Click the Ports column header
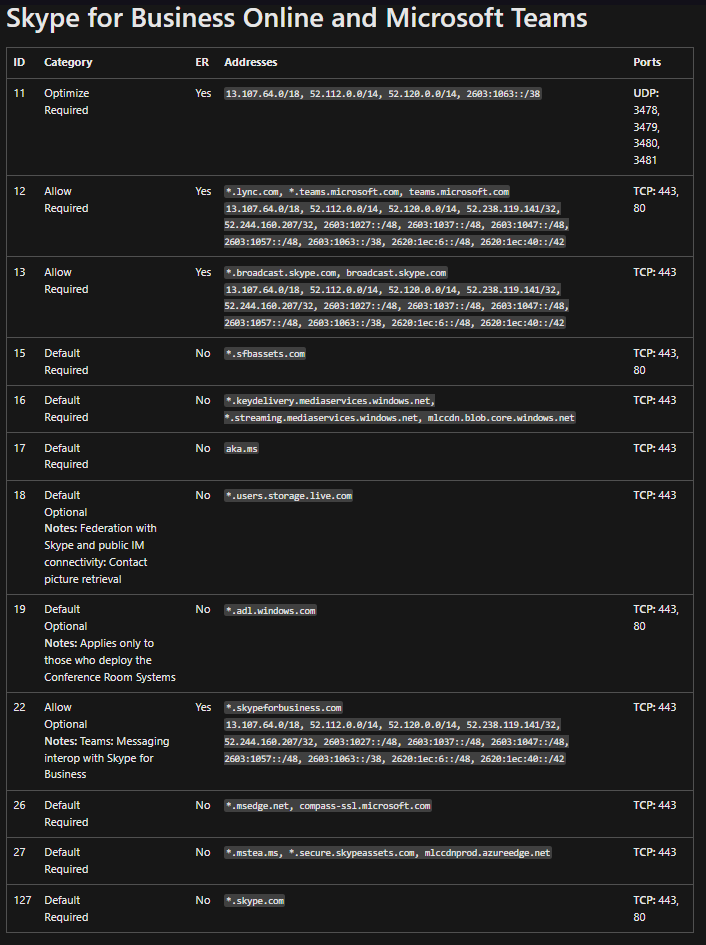This screenshot has height=945, width=706. (647, 62)
